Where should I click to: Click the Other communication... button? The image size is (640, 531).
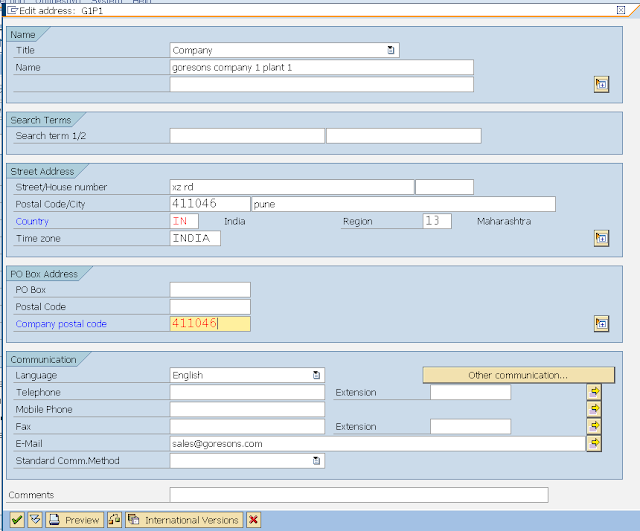click(x=518, y=375)
